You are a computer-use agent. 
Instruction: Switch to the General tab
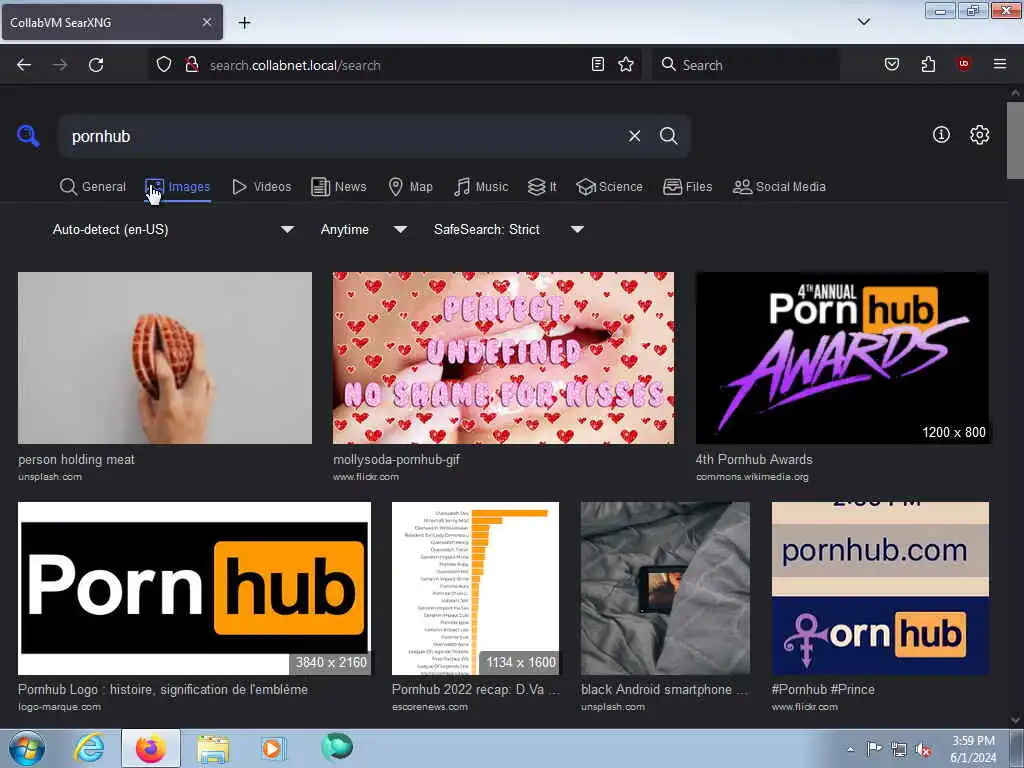click(x=93, y=187)
